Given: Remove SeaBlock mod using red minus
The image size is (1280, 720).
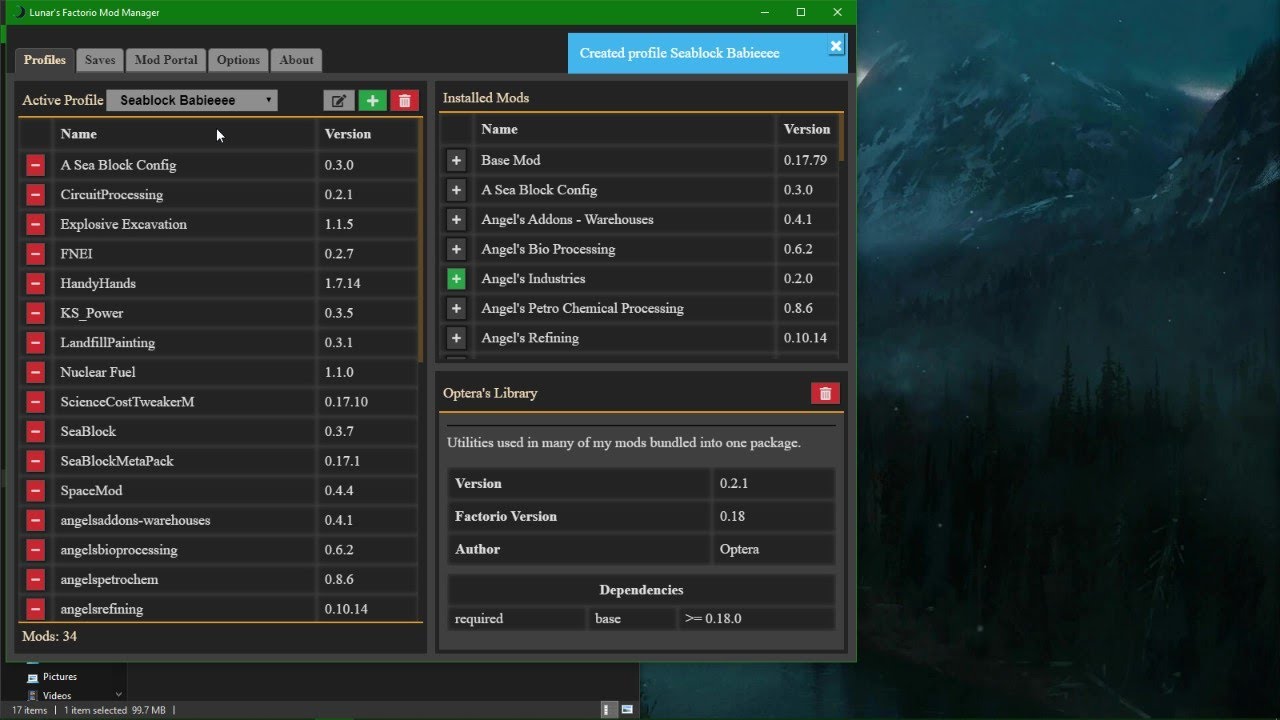Looking at the screenshot, I should coord(35,431).
